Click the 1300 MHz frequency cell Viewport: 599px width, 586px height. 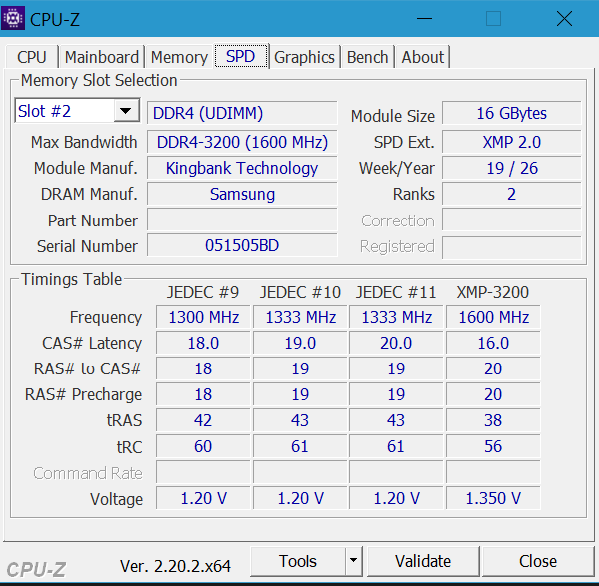[x=203, y=317]
